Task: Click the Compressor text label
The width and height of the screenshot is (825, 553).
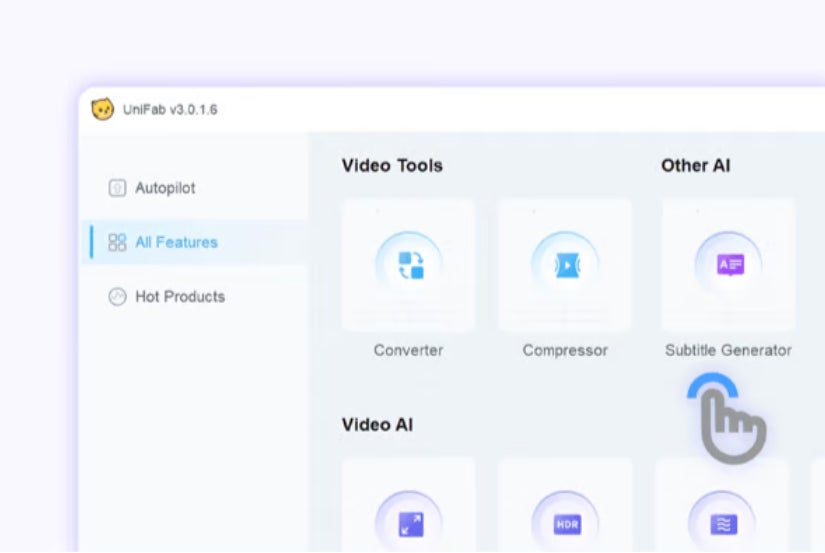Action: [x=565, y=350]
